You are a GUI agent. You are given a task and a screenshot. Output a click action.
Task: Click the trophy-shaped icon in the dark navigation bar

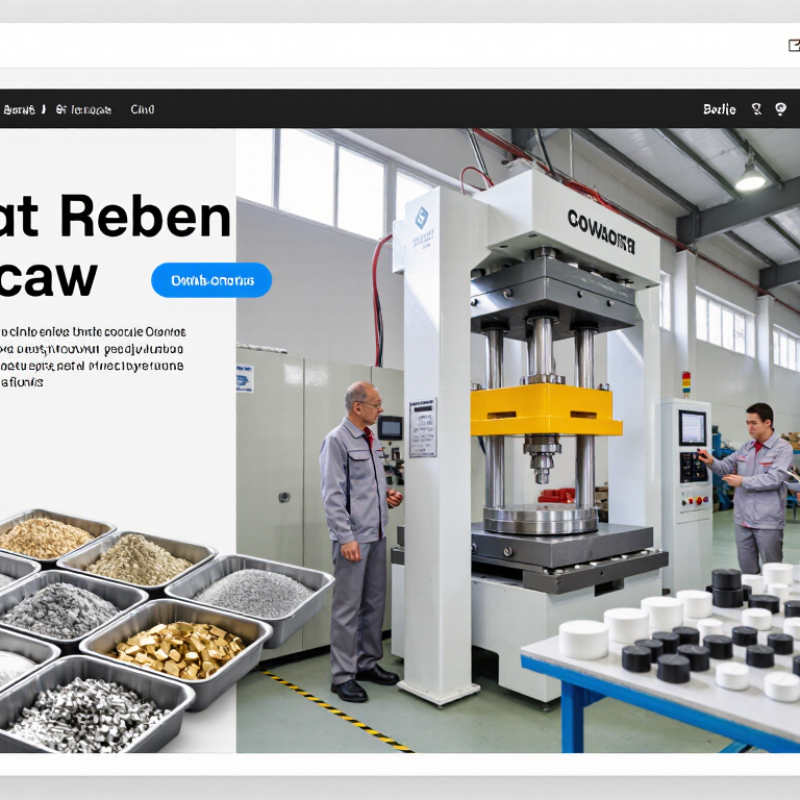(x=756, y=109)
